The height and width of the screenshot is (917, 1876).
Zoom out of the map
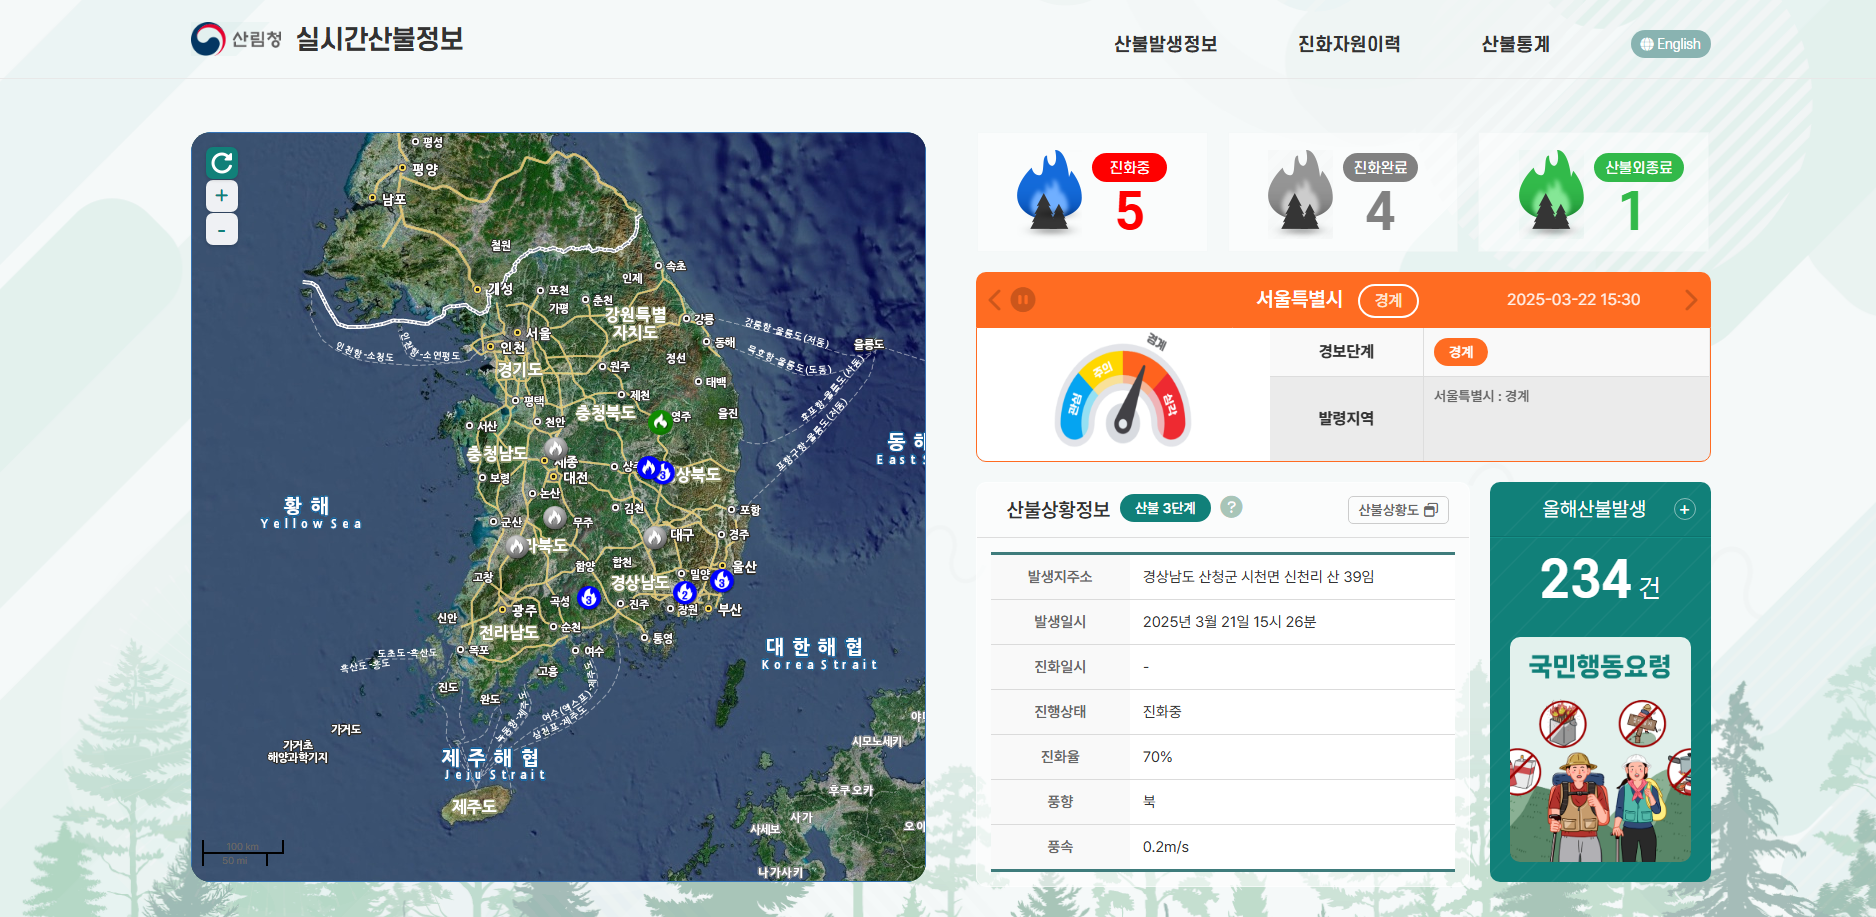[x=222, y=229]
